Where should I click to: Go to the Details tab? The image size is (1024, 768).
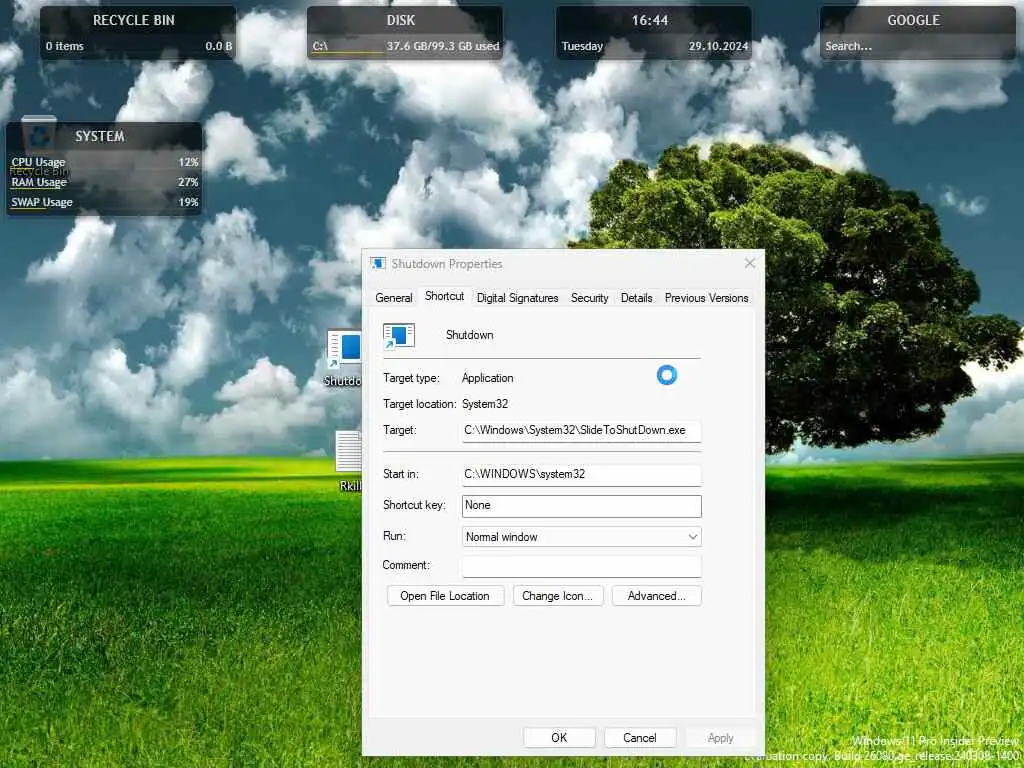[x=636, y=298]
